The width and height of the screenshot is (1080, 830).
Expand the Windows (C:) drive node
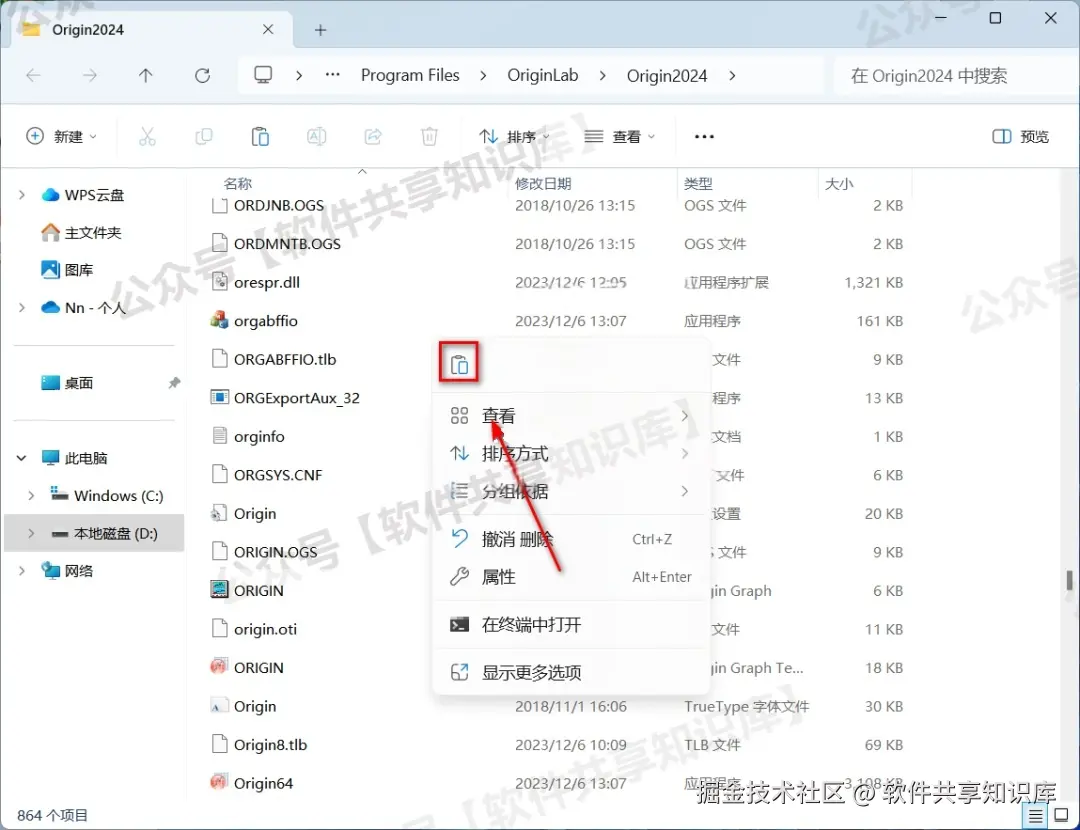pyautogui.click(x=31, y=496)
